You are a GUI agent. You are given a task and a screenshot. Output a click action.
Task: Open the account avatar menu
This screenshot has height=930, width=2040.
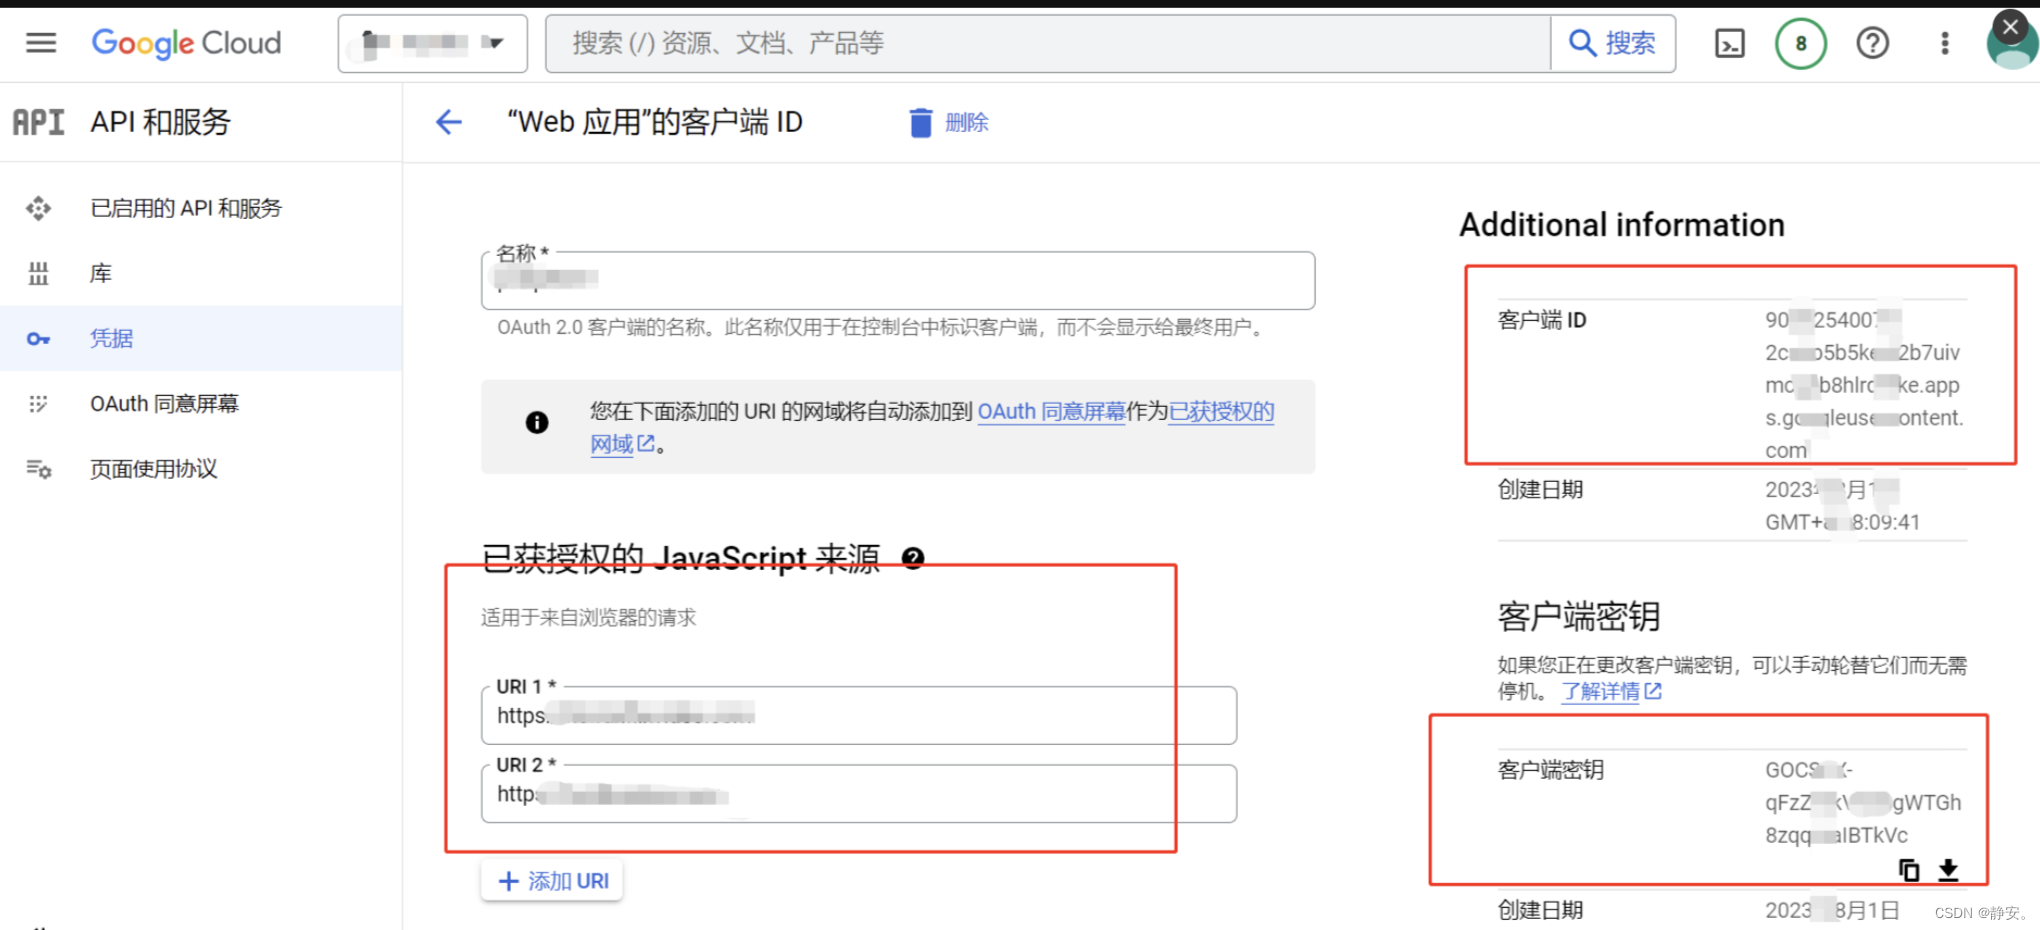[x=2010, y=42]
